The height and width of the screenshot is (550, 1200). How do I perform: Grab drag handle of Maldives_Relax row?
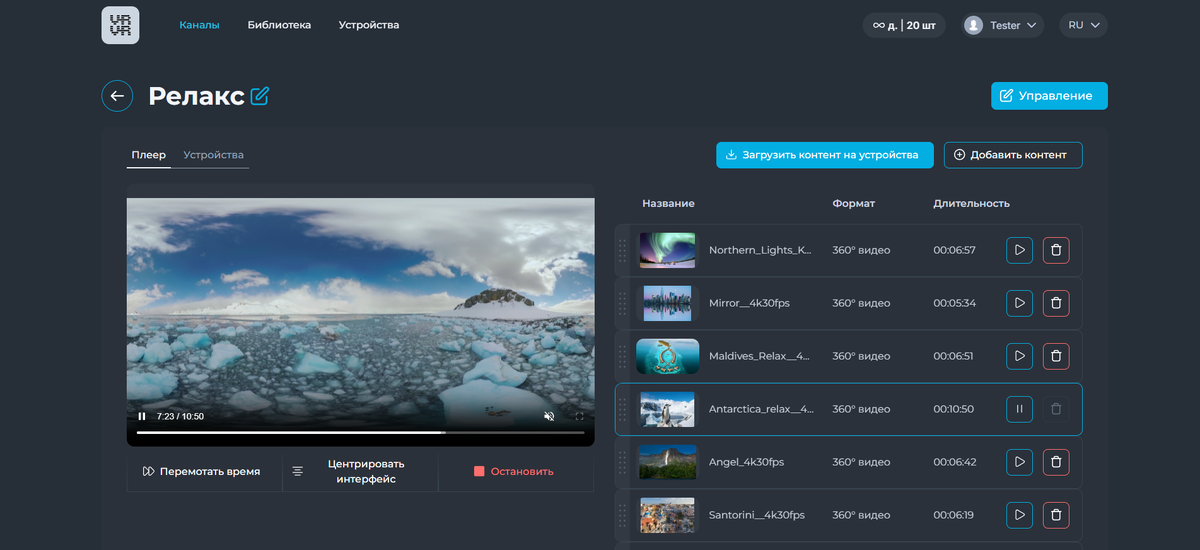623,356
